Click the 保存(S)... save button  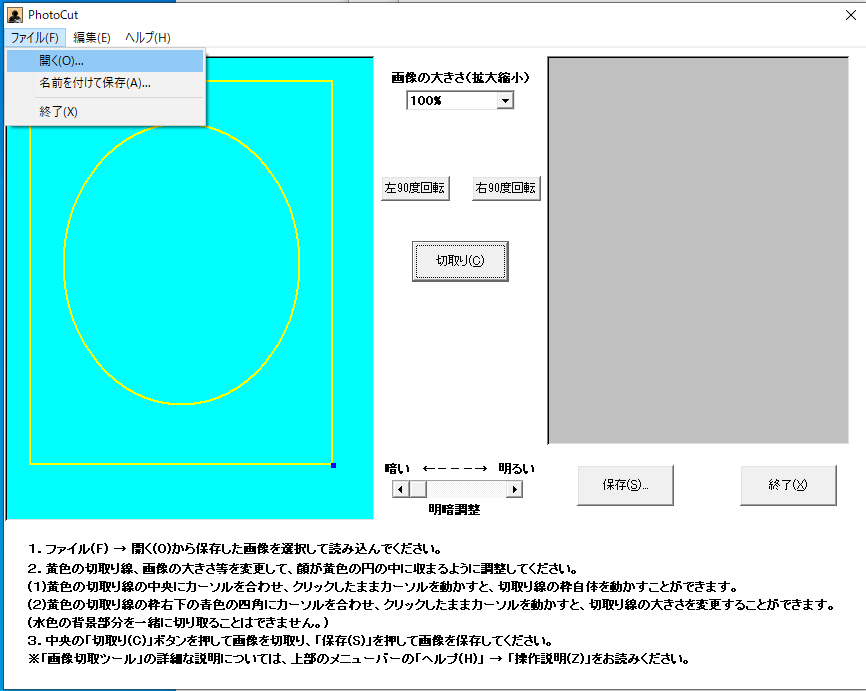point(625,485)
